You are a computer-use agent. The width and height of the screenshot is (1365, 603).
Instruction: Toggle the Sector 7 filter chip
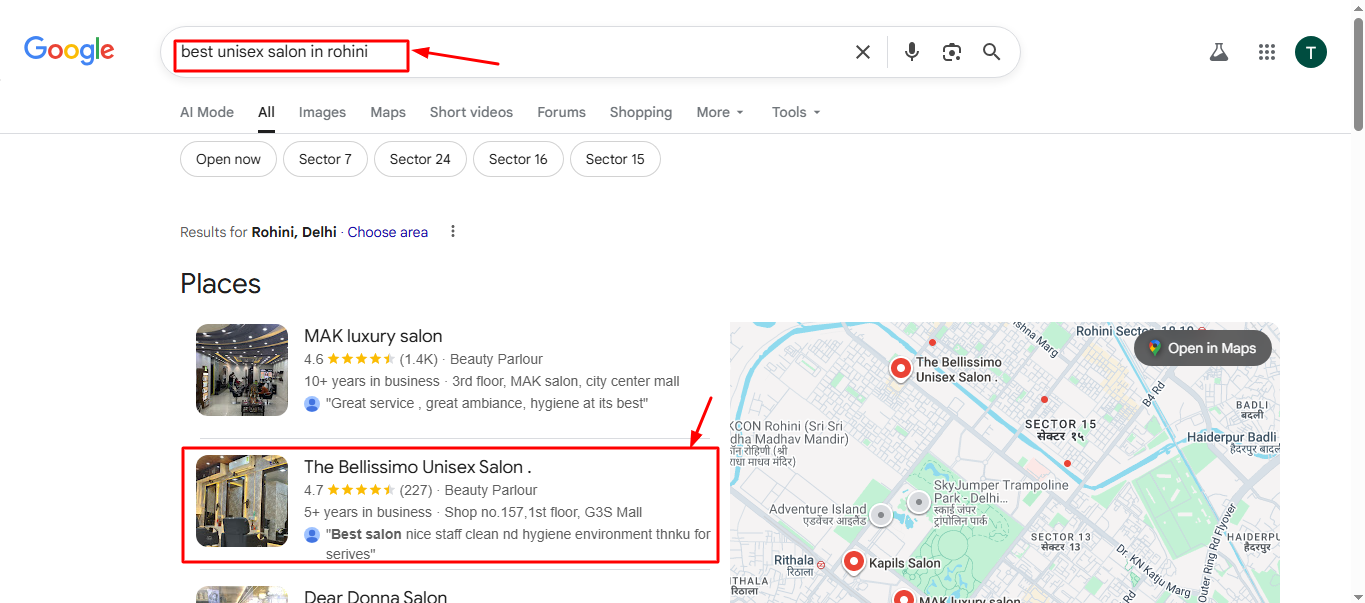click(x=325, y=159)
